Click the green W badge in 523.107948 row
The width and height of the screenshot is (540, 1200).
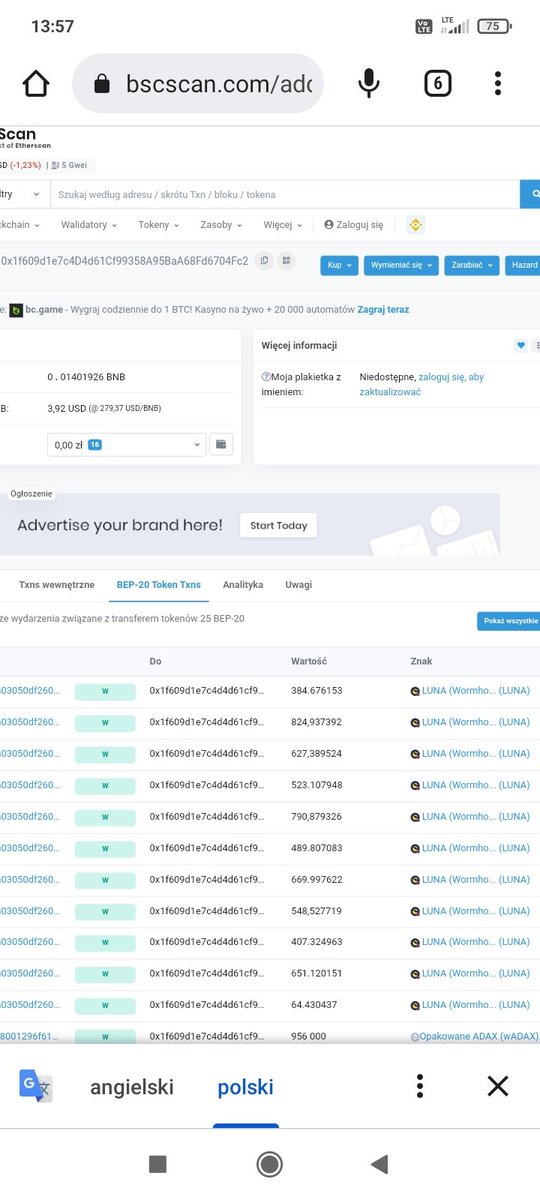105,785
